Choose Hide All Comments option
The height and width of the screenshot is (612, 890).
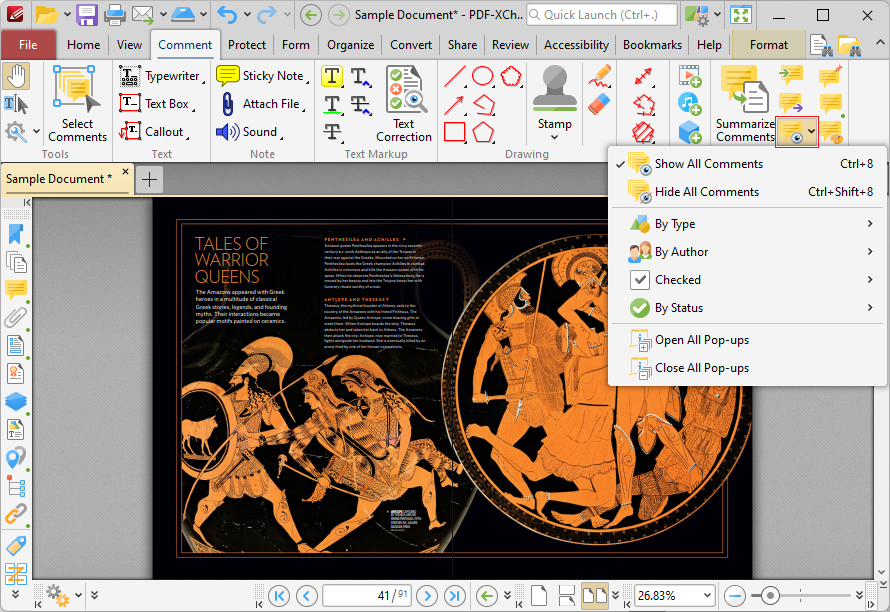pyautogui.click(x=748, y=192)
